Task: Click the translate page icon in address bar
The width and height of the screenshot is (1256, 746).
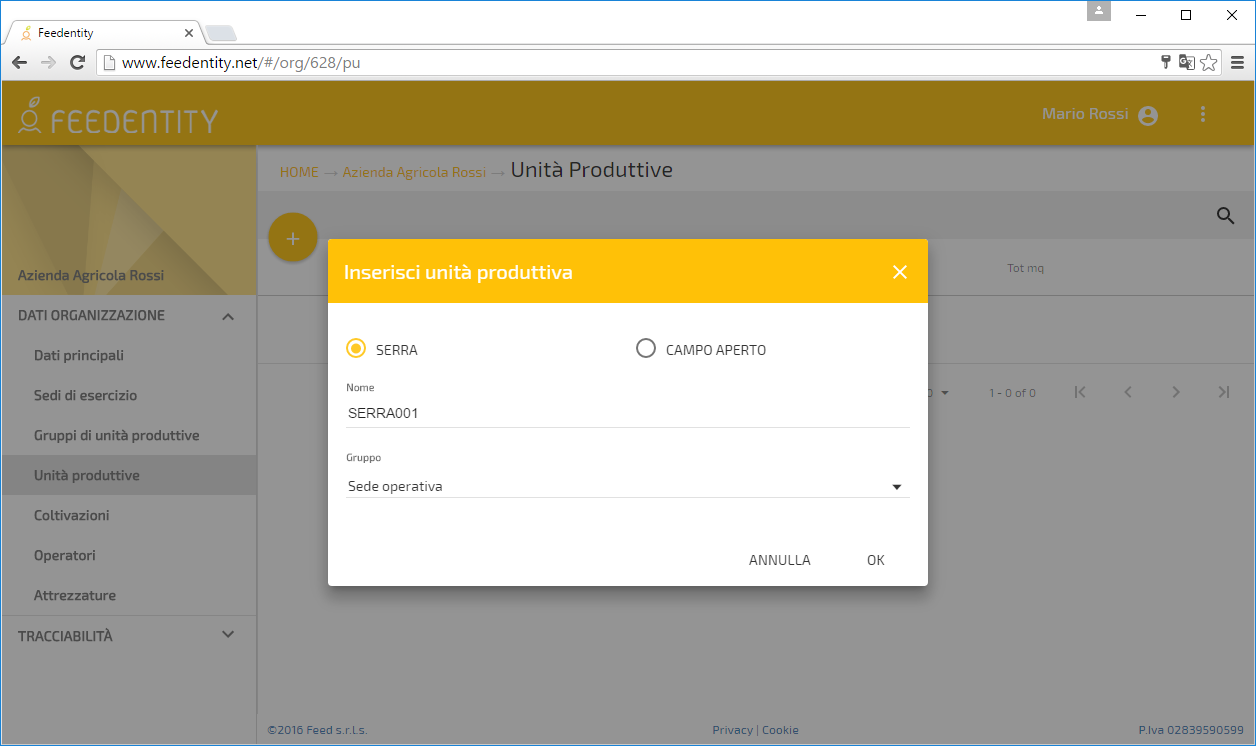Action: coord(1187,63)
